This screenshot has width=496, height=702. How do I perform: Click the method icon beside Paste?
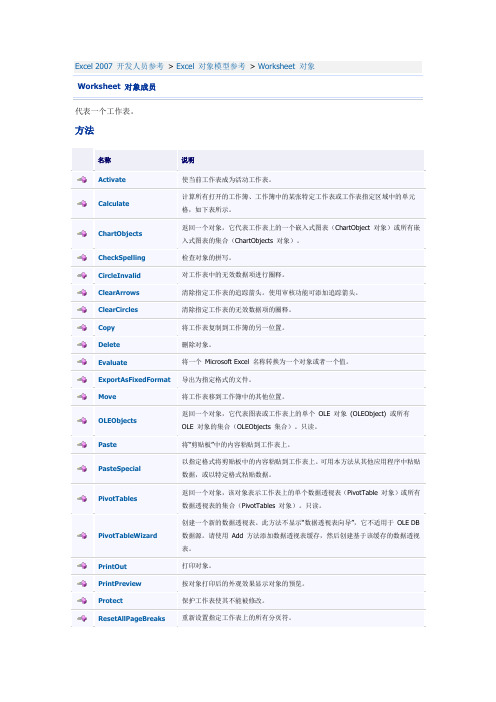click(82, 444)
